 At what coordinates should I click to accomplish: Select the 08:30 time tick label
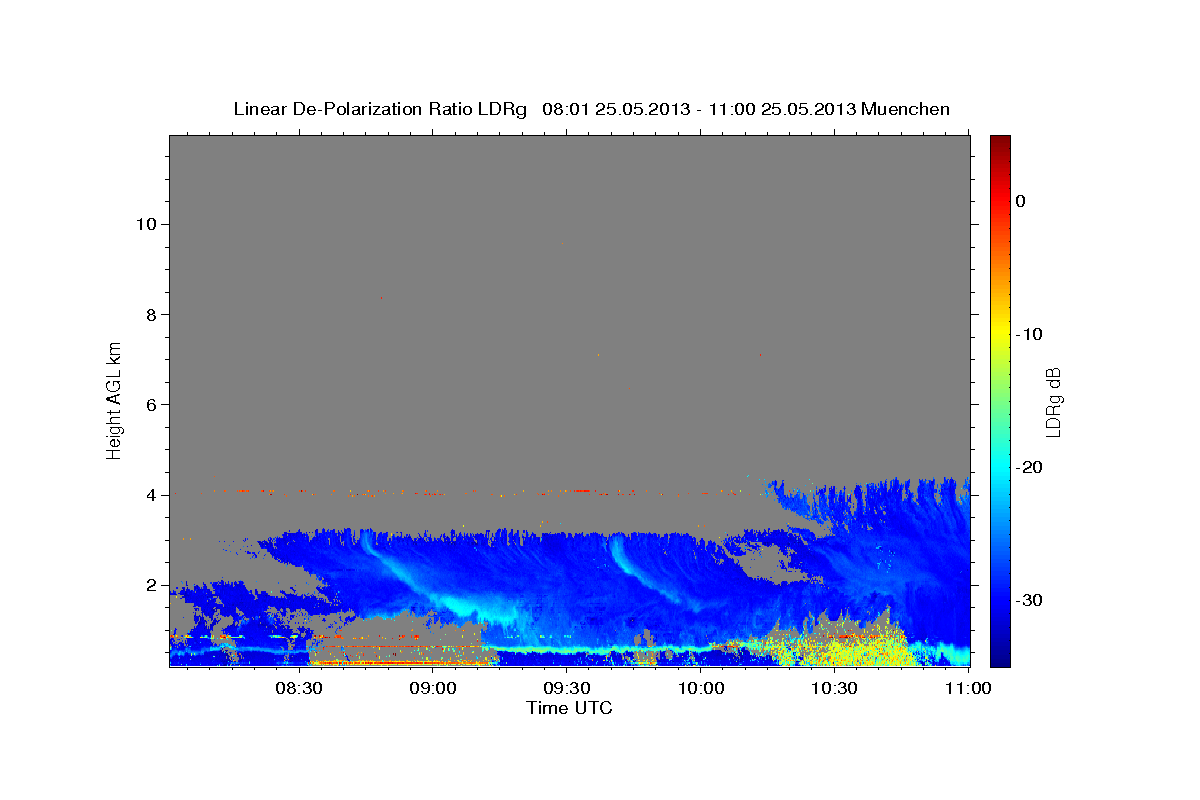pyautogui.click(x=299, y=689)
